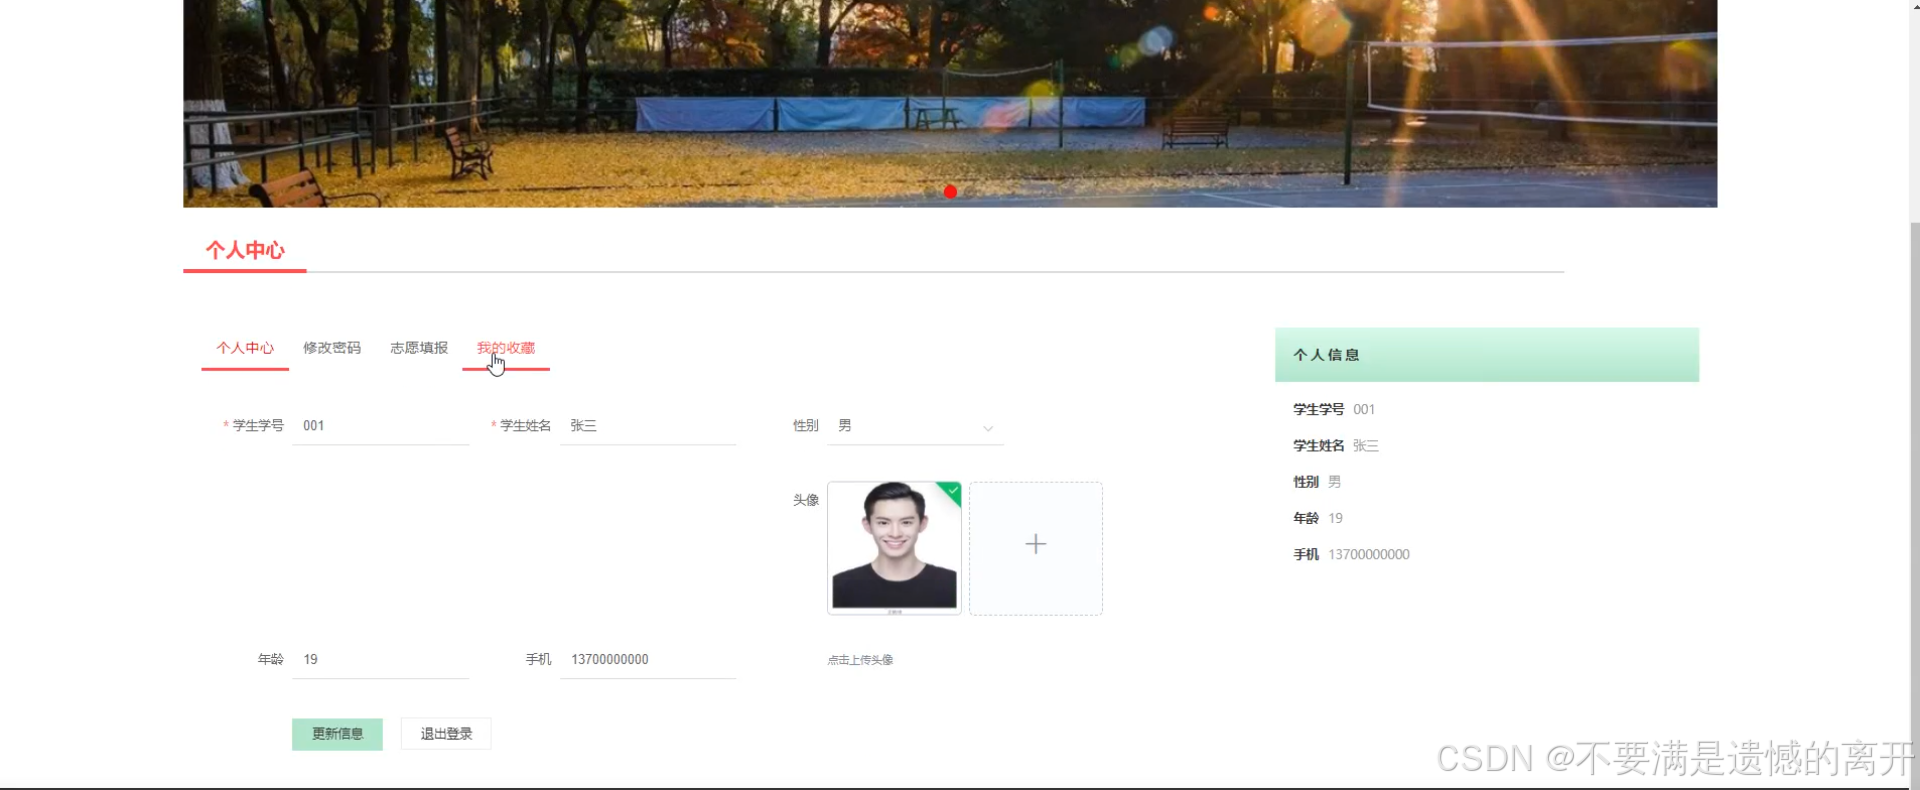Image resolution: width=1920 pixels, height=790 pixels.
Task: Click the green checkmark badge on avatar
Action: click(x=951, y=491)
